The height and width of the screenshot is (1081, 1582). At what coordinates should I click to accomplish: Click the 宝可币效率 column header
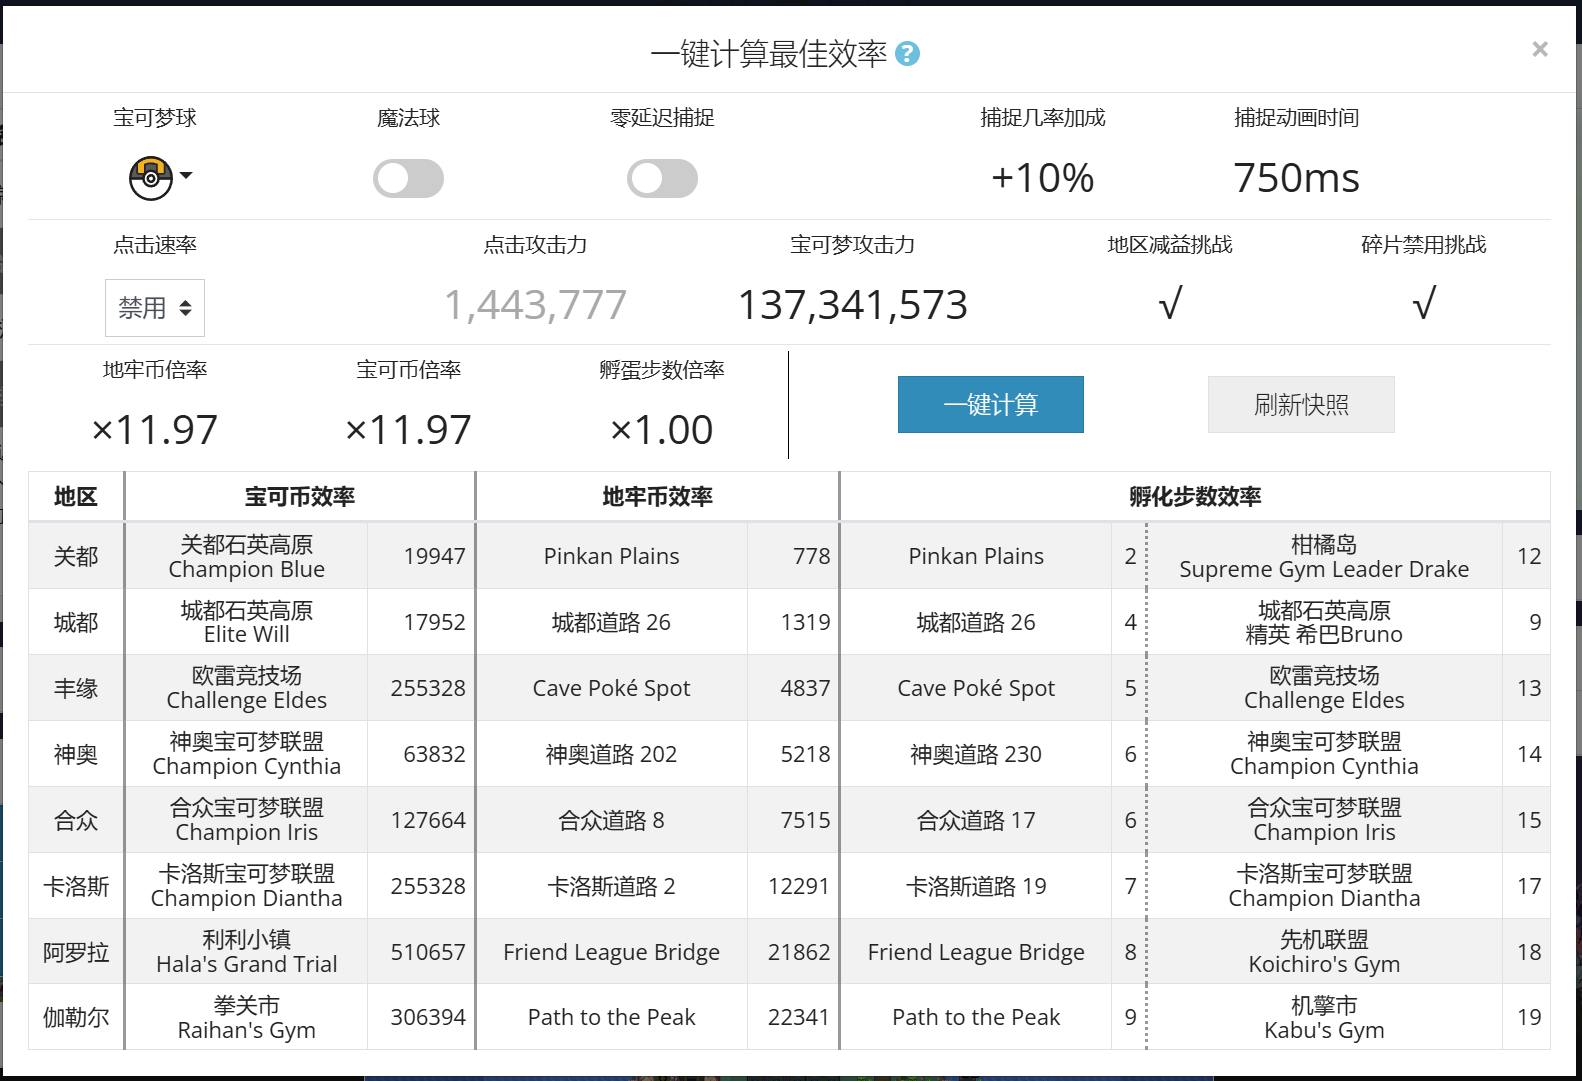(299, 497)
